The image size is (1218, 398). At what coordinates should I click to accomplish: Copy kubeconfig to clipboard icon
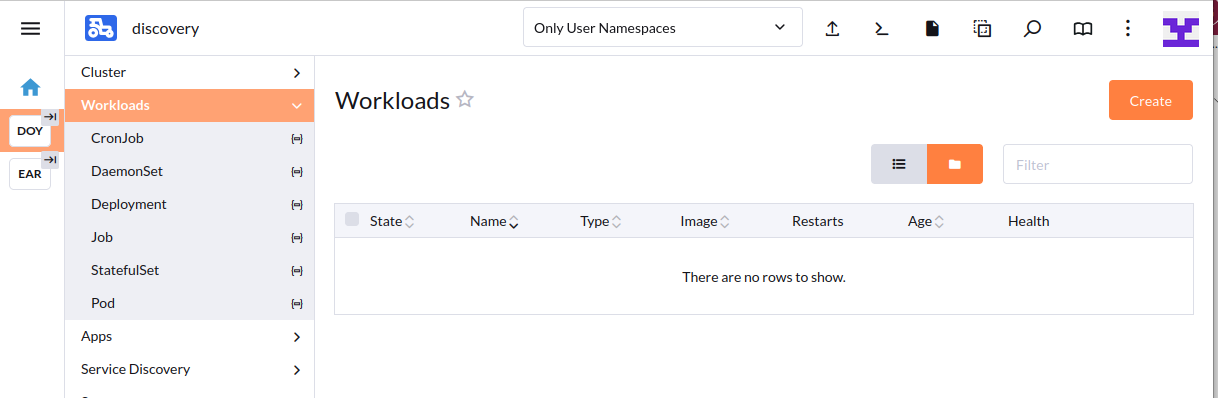(982, 29)
